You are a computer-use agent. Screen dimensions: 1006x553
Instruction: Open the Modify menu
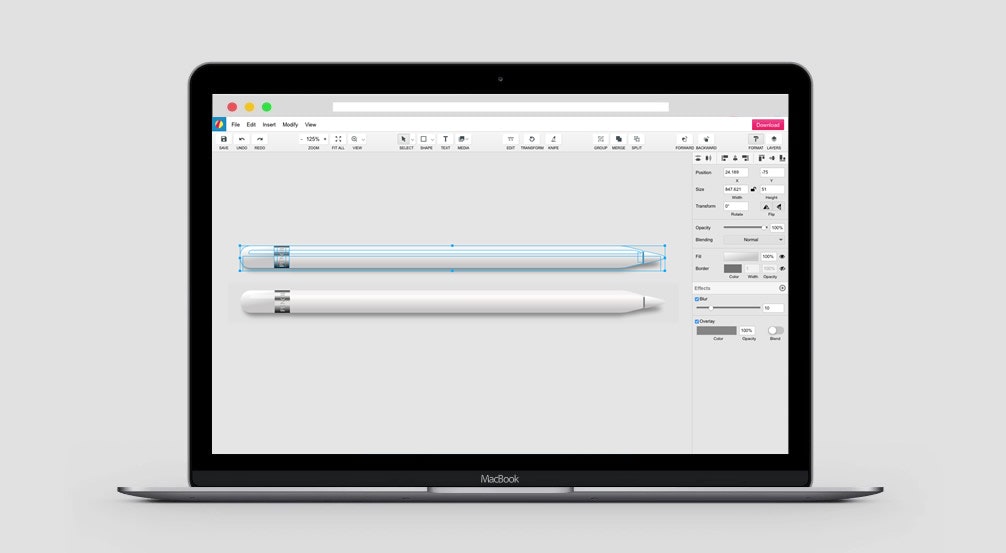(x=290, y=124)
